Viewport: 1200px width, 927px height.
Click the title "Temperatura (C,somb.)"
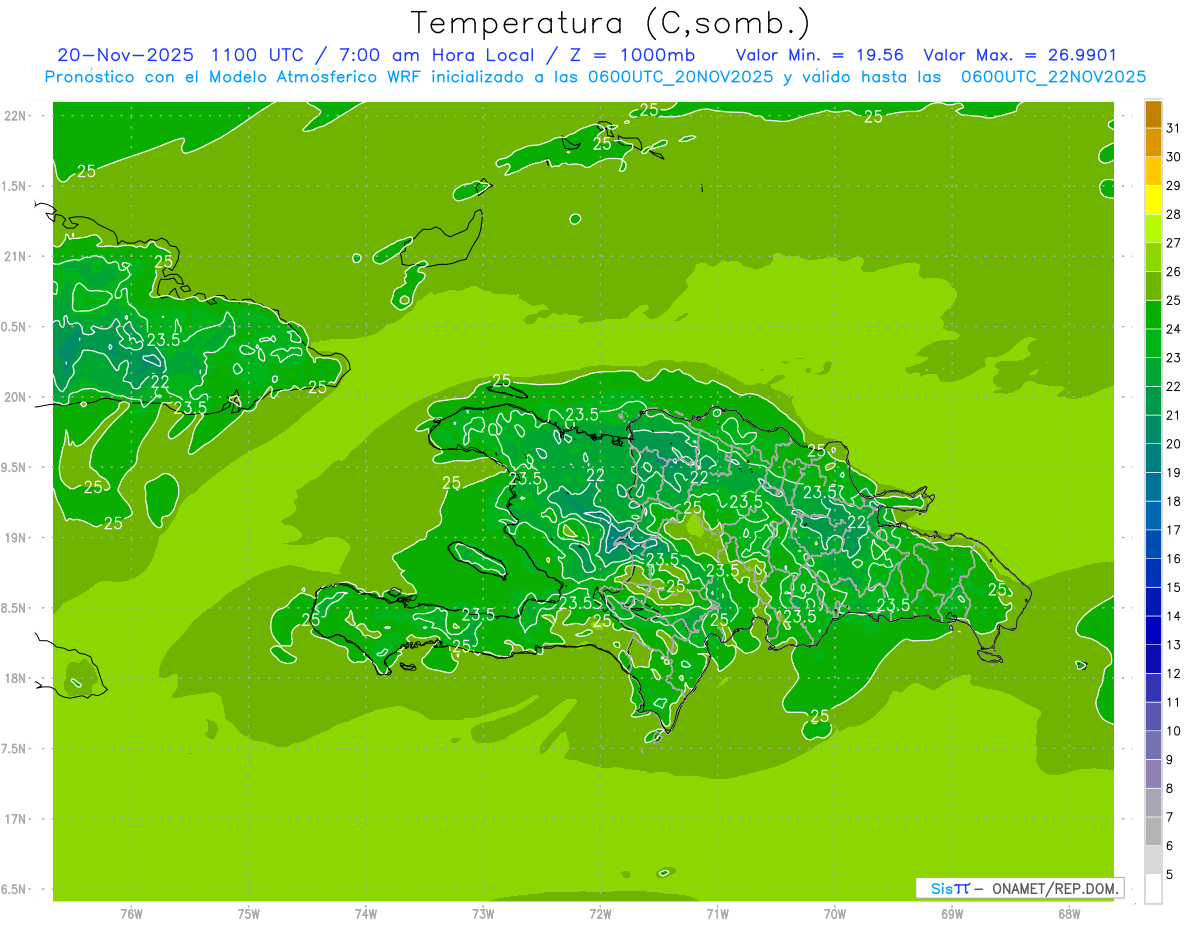(610, 22)
